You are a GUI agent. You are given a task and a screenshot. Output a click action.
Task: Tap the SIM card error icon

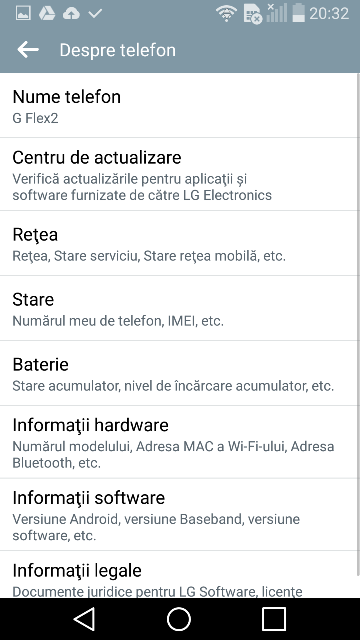[x=252, y=14]
